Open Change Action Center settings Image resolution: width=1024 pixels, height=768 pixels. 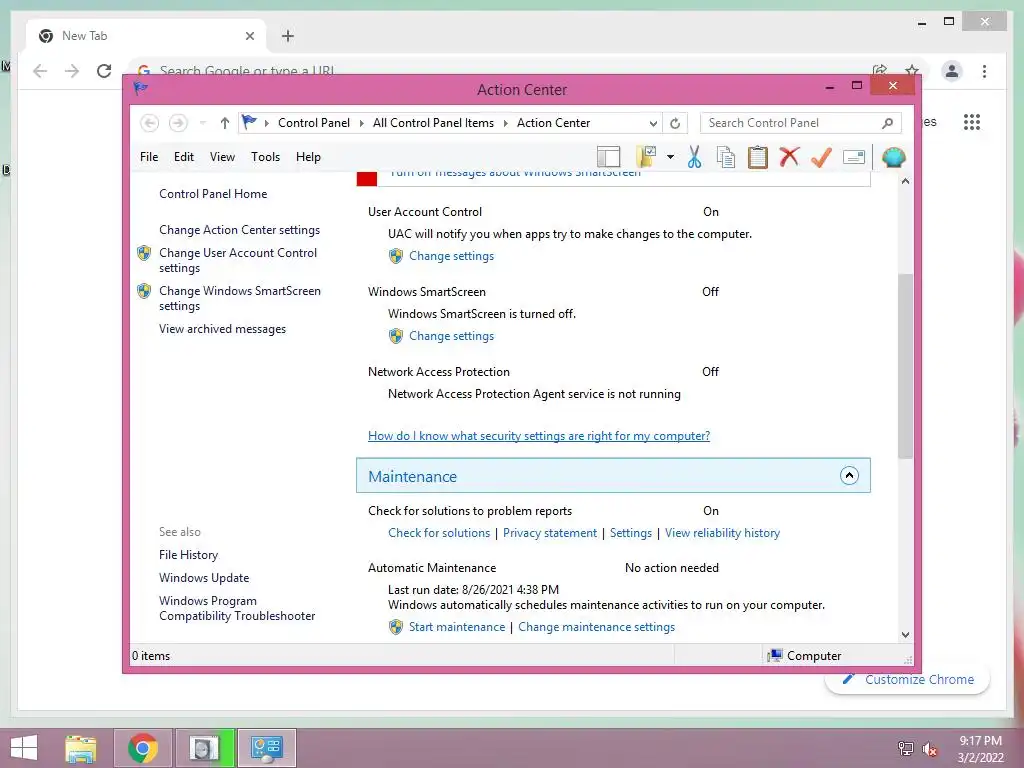tap(240, 230)
